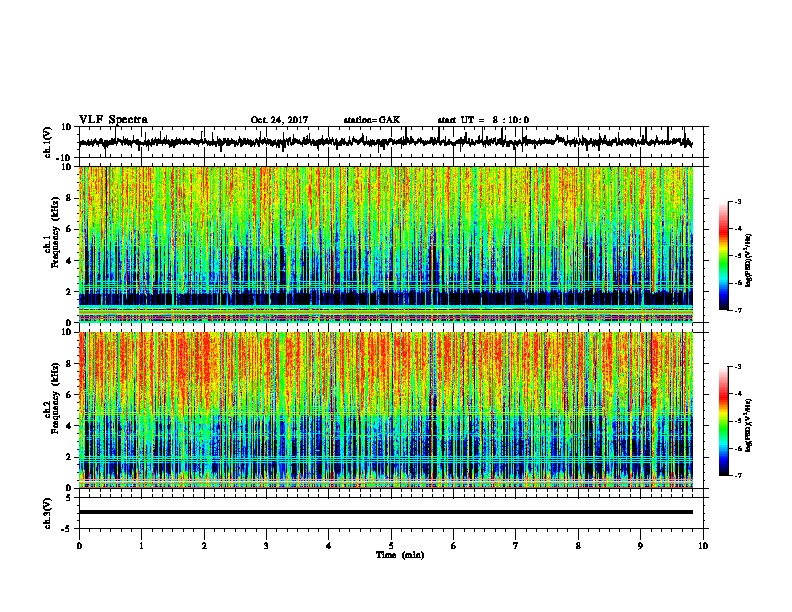Click the ch.1 color bar unit label
The width and height of the screenshot is (792, 612).
pos(749,261)
